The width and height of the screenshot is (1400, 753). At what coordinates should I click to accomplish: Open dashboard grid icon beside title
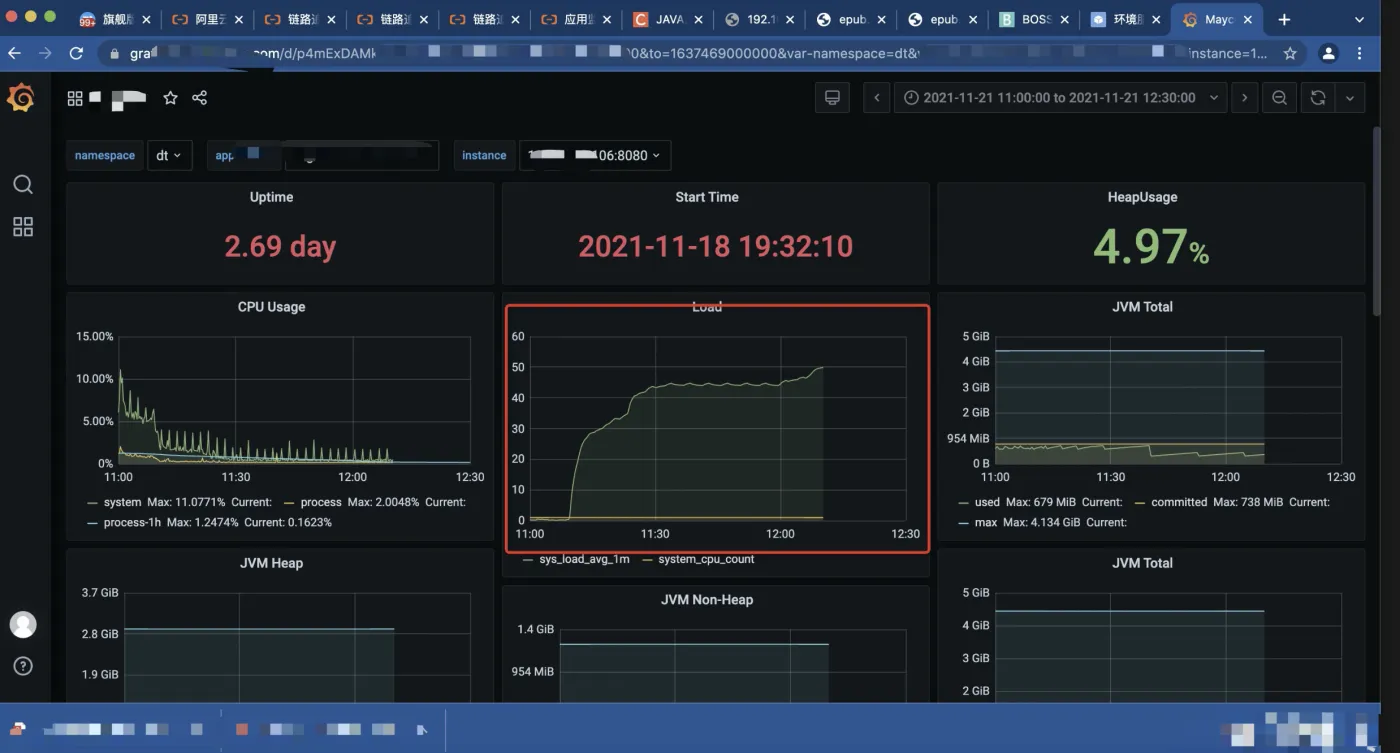point(75,98)
